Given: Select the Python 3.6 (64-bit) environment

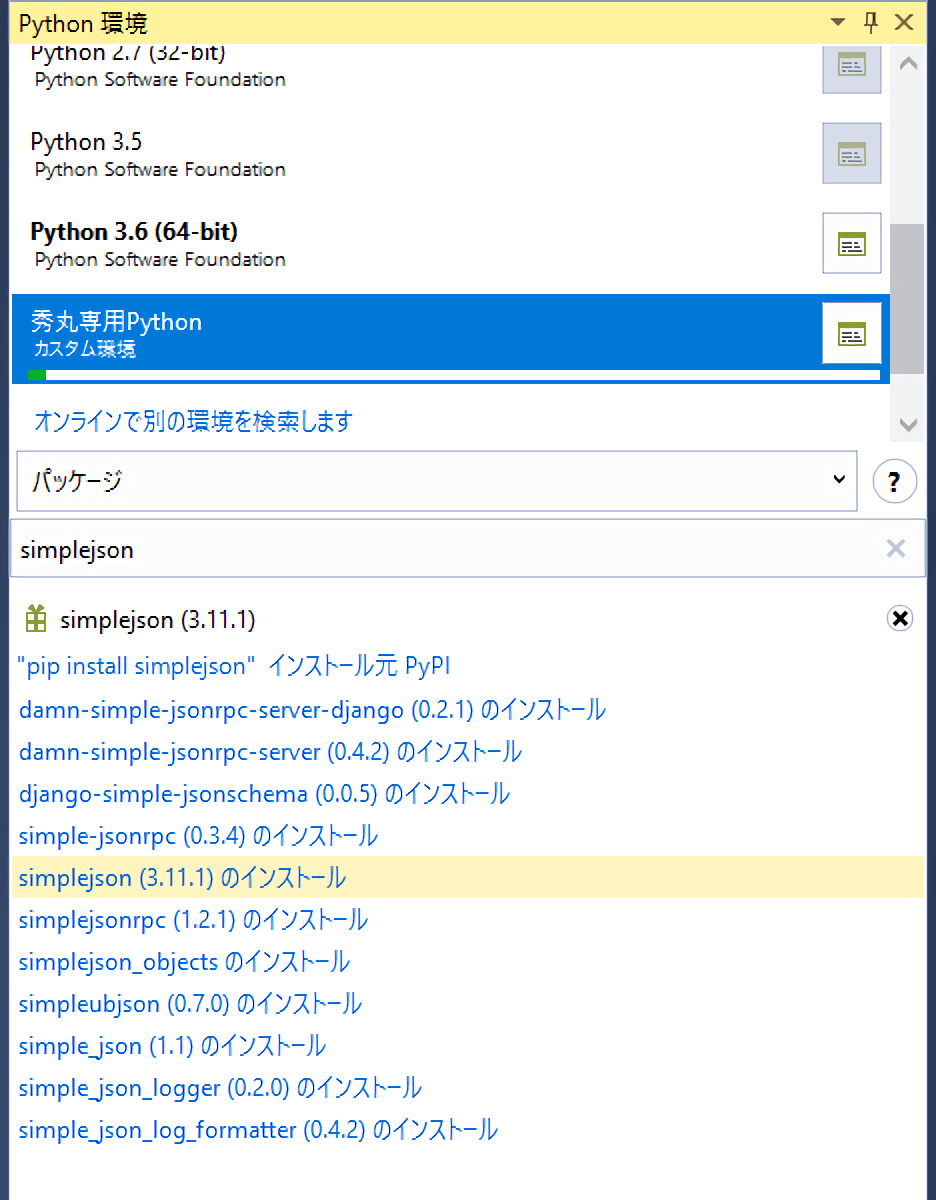Looking at the screenshot, I should point(134,233).
